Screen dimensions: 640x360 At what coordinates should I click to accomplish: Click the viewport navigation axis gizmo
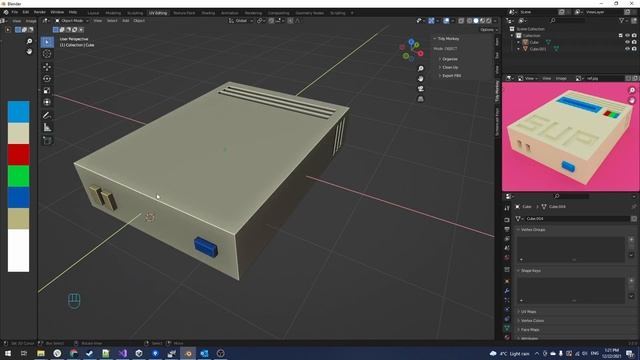tap(411, 50)
